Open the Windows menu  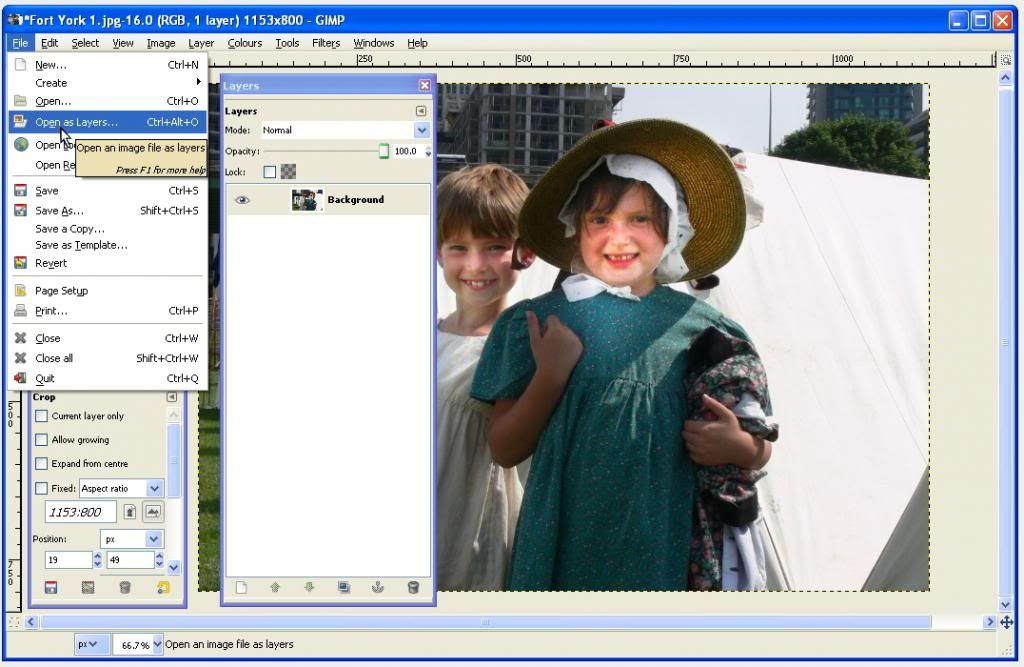pos(374,43)
